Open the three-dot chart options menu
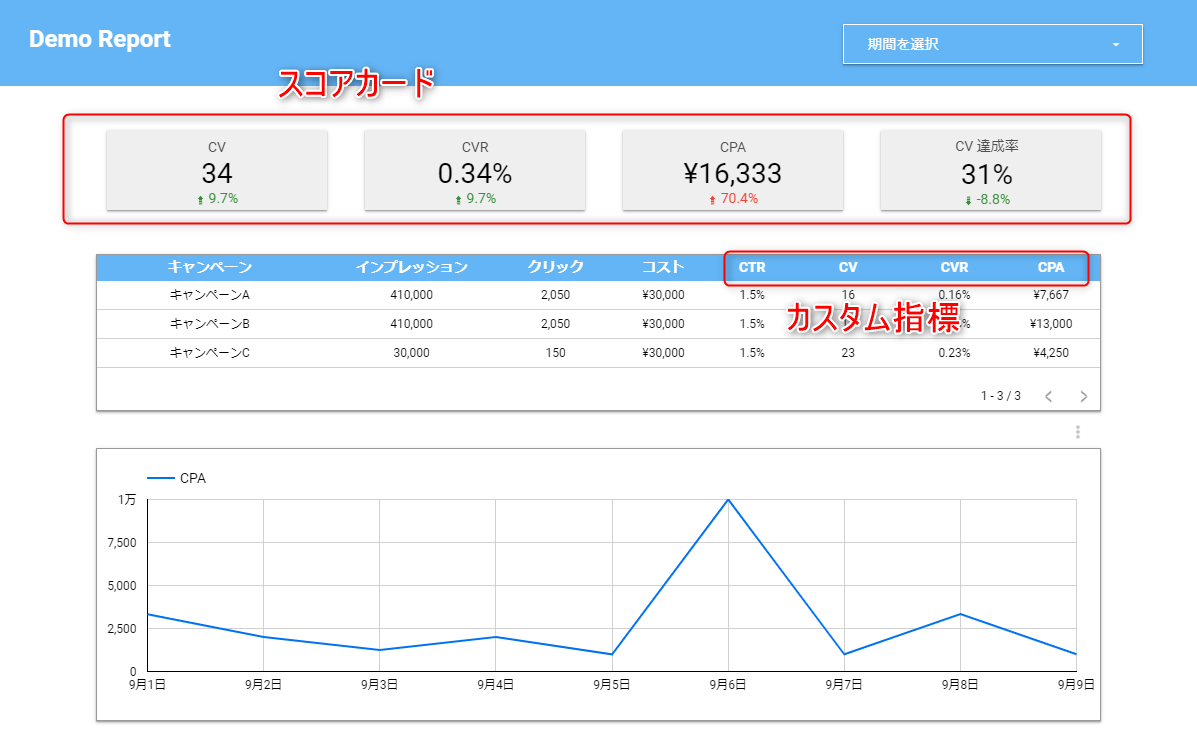This screenshot has height=734, width=1197. pyautogui.click(x=1077, y=432)
